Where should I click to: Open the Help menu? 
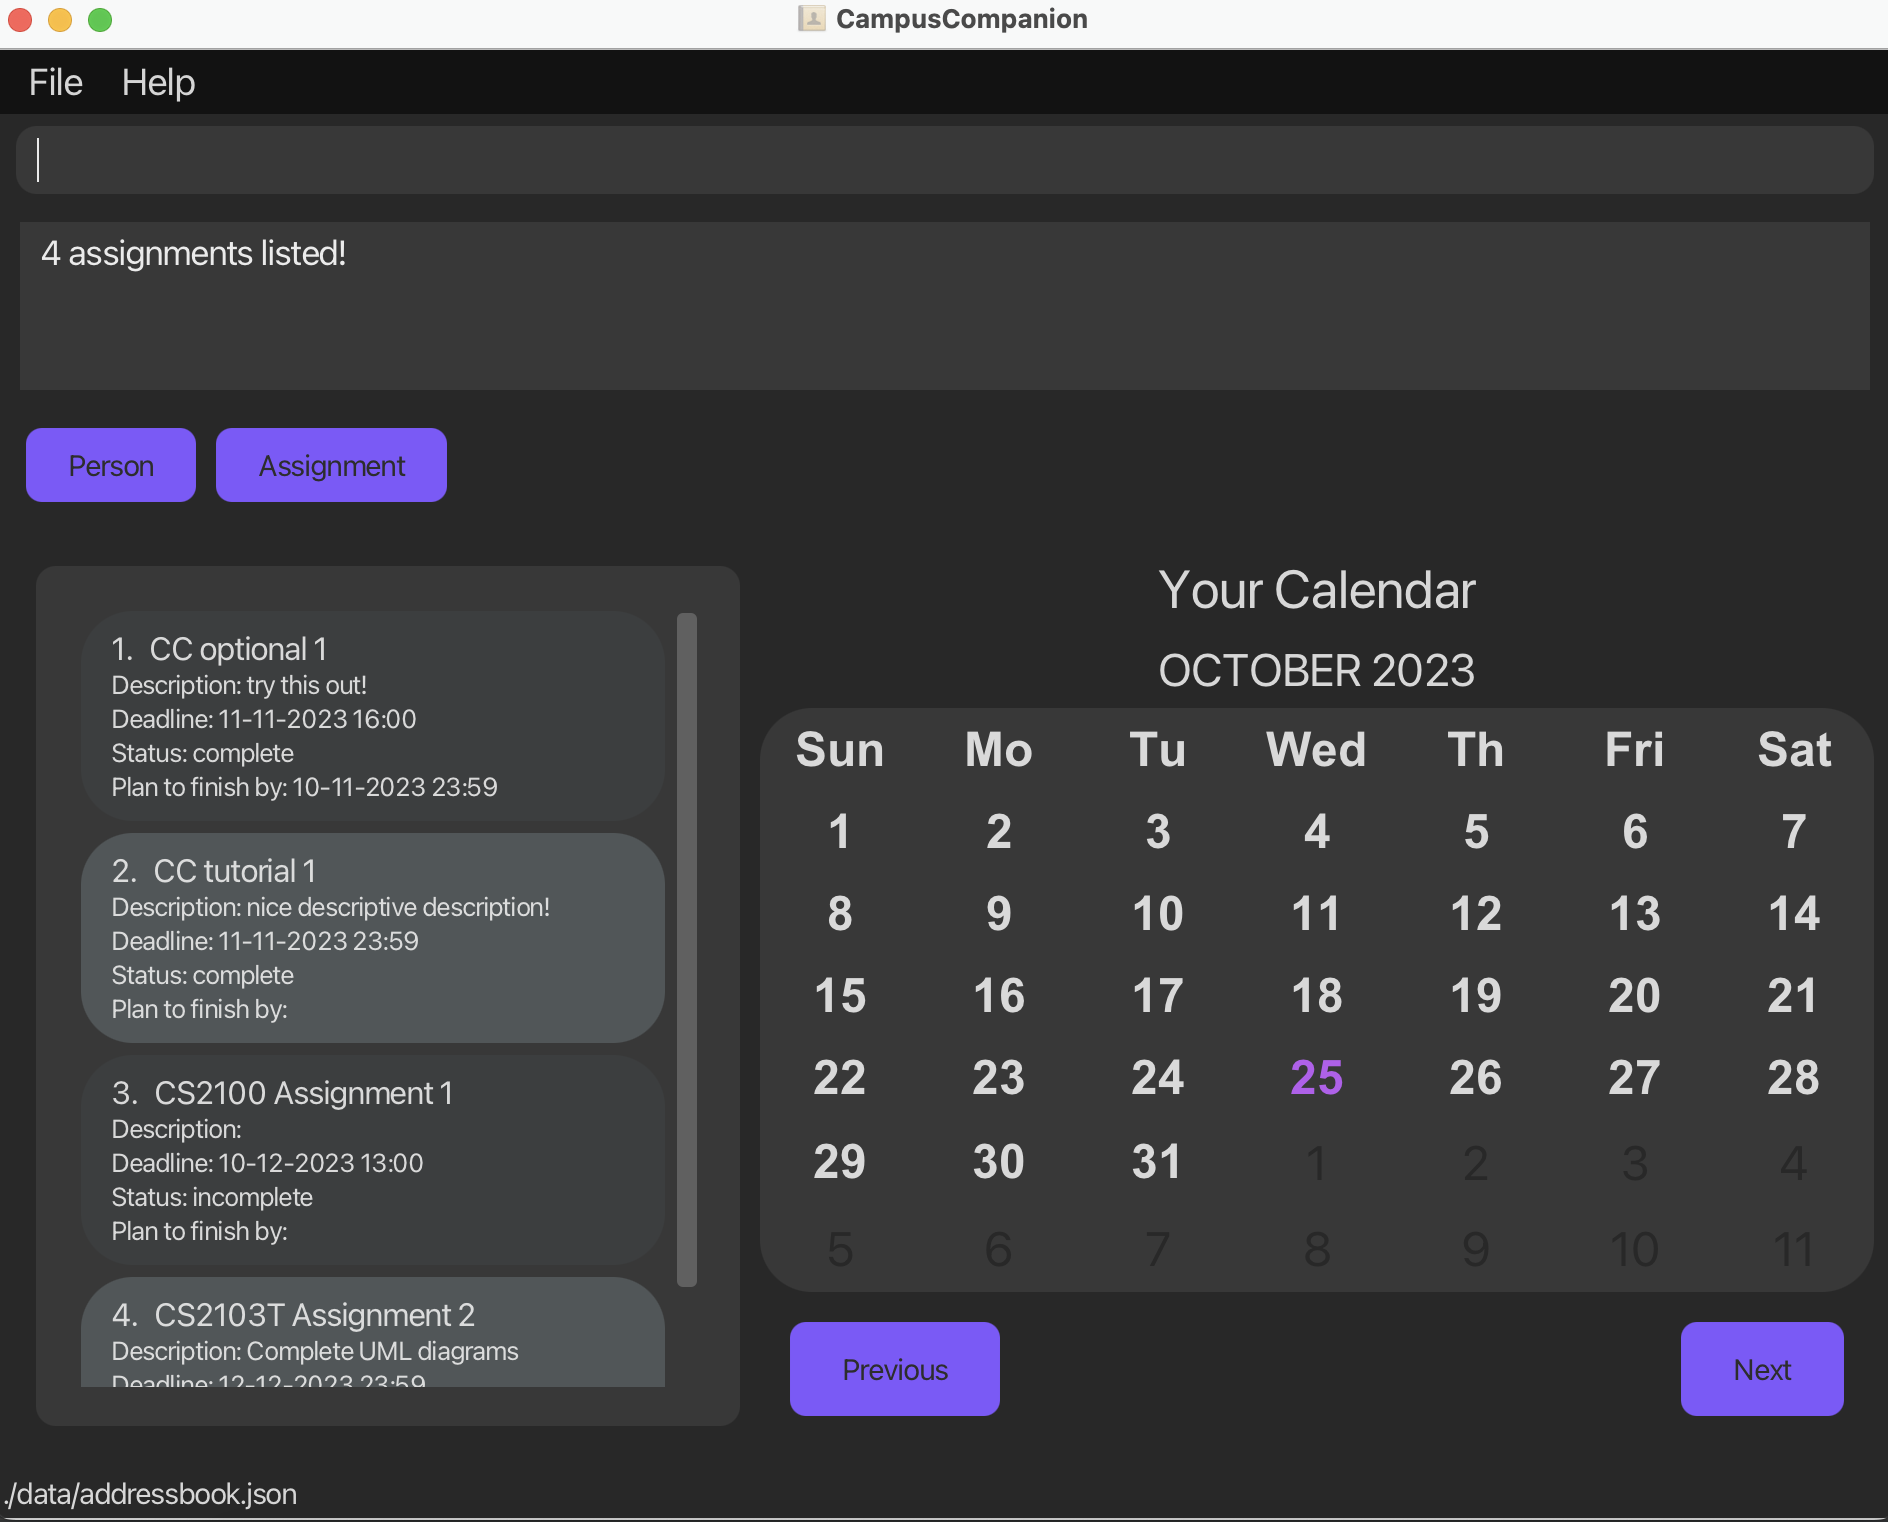[x=158, y=82]
